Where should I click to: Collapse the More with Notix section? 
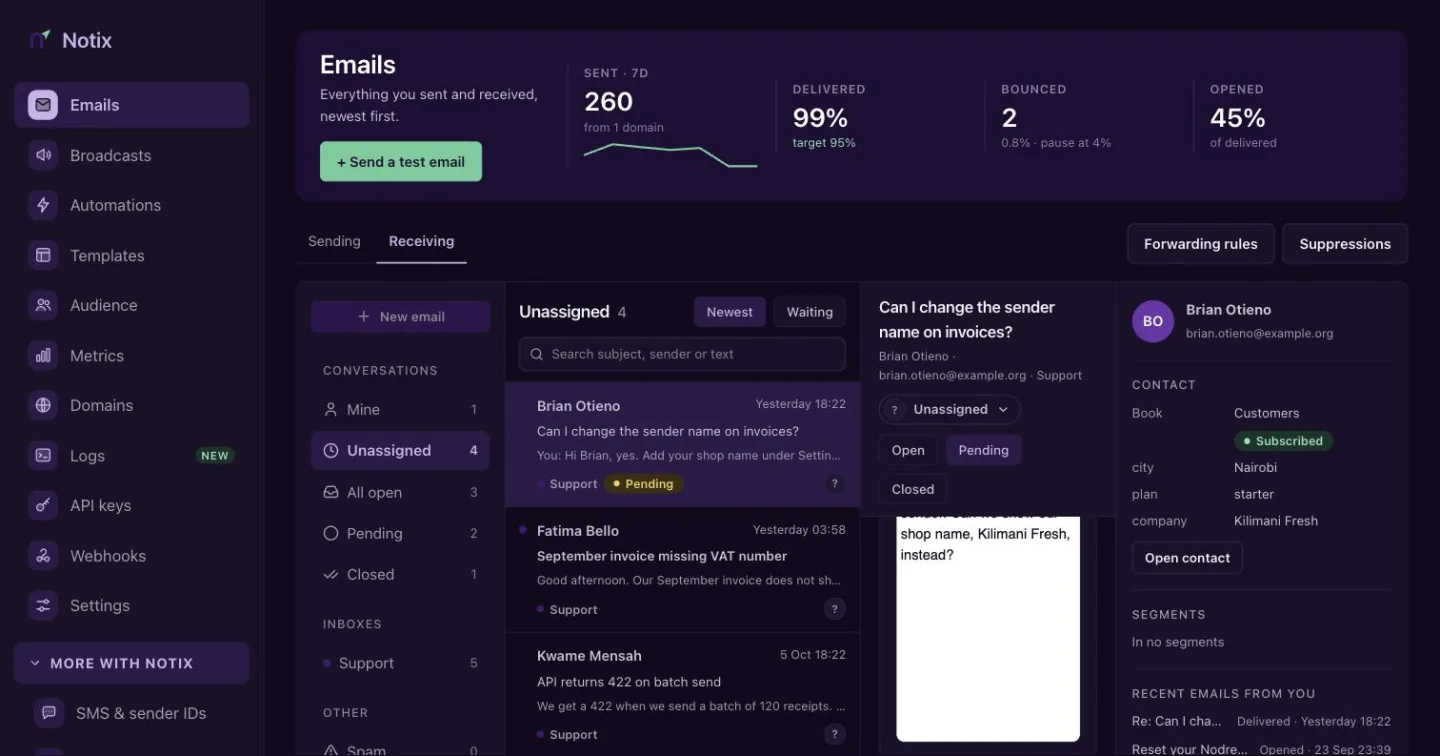131,663
